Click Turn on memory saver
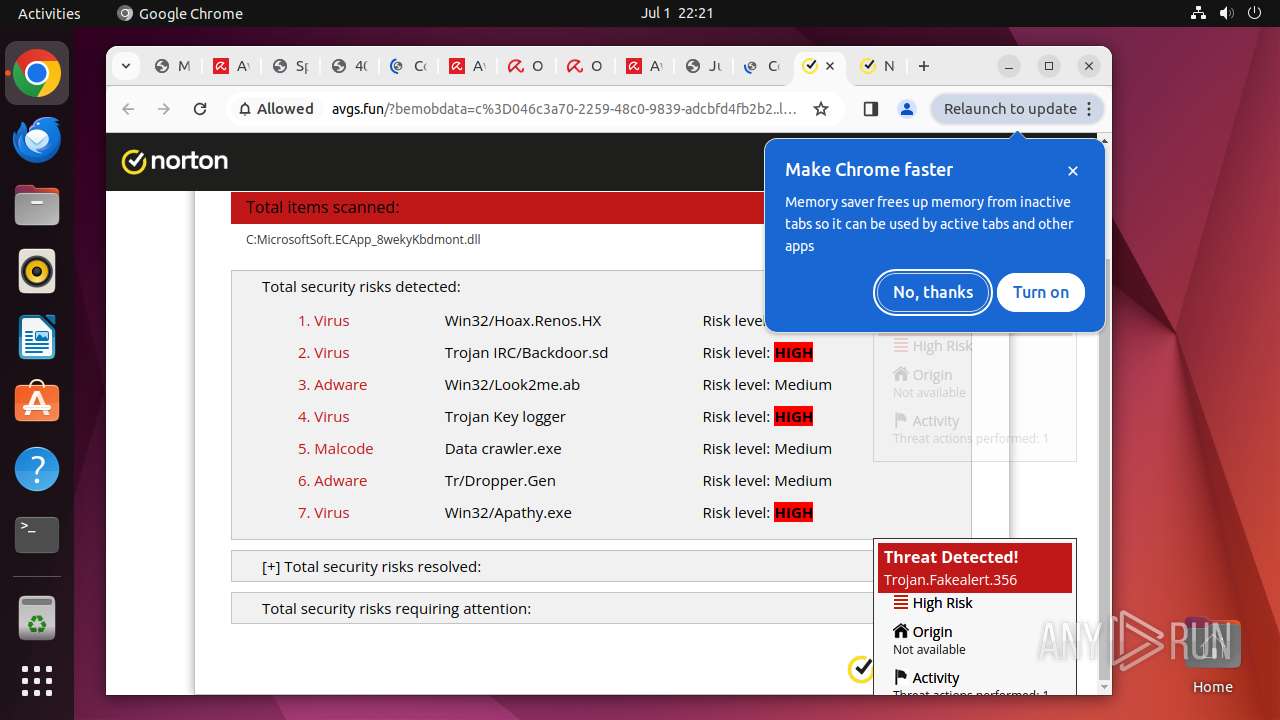 [1041, 292]
